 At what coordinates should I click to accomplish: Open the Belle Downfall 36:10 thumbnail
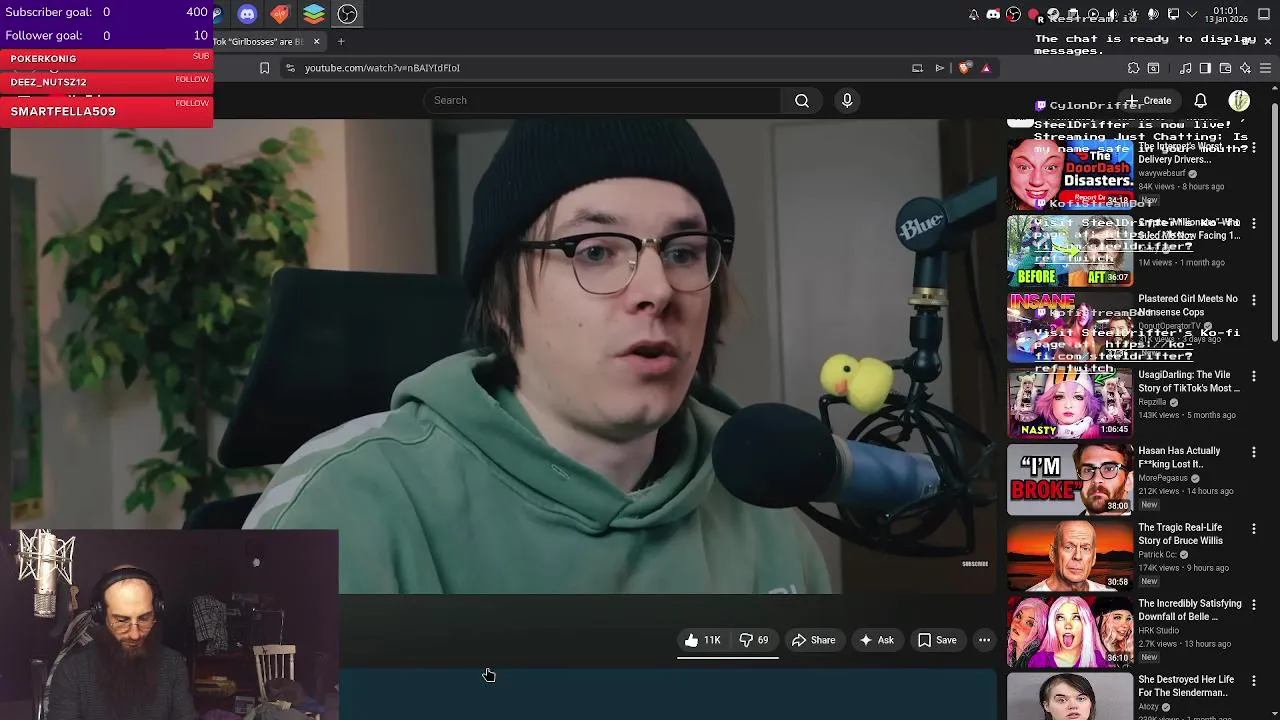1070,631
